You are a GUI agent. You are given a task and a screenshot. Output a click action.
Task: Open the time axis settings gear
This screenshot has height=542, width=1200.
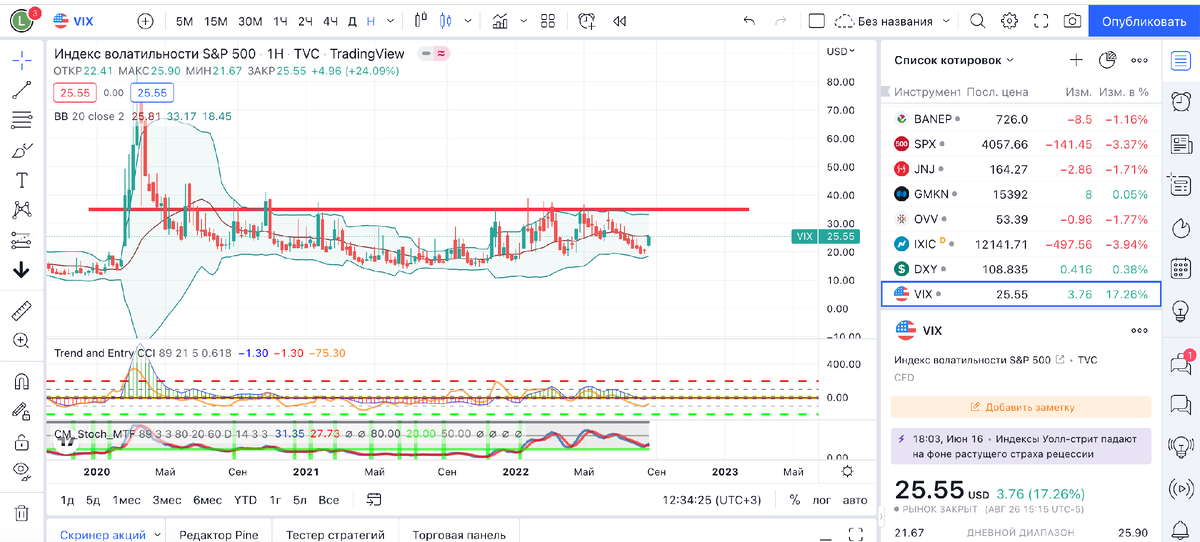point(847,470)
